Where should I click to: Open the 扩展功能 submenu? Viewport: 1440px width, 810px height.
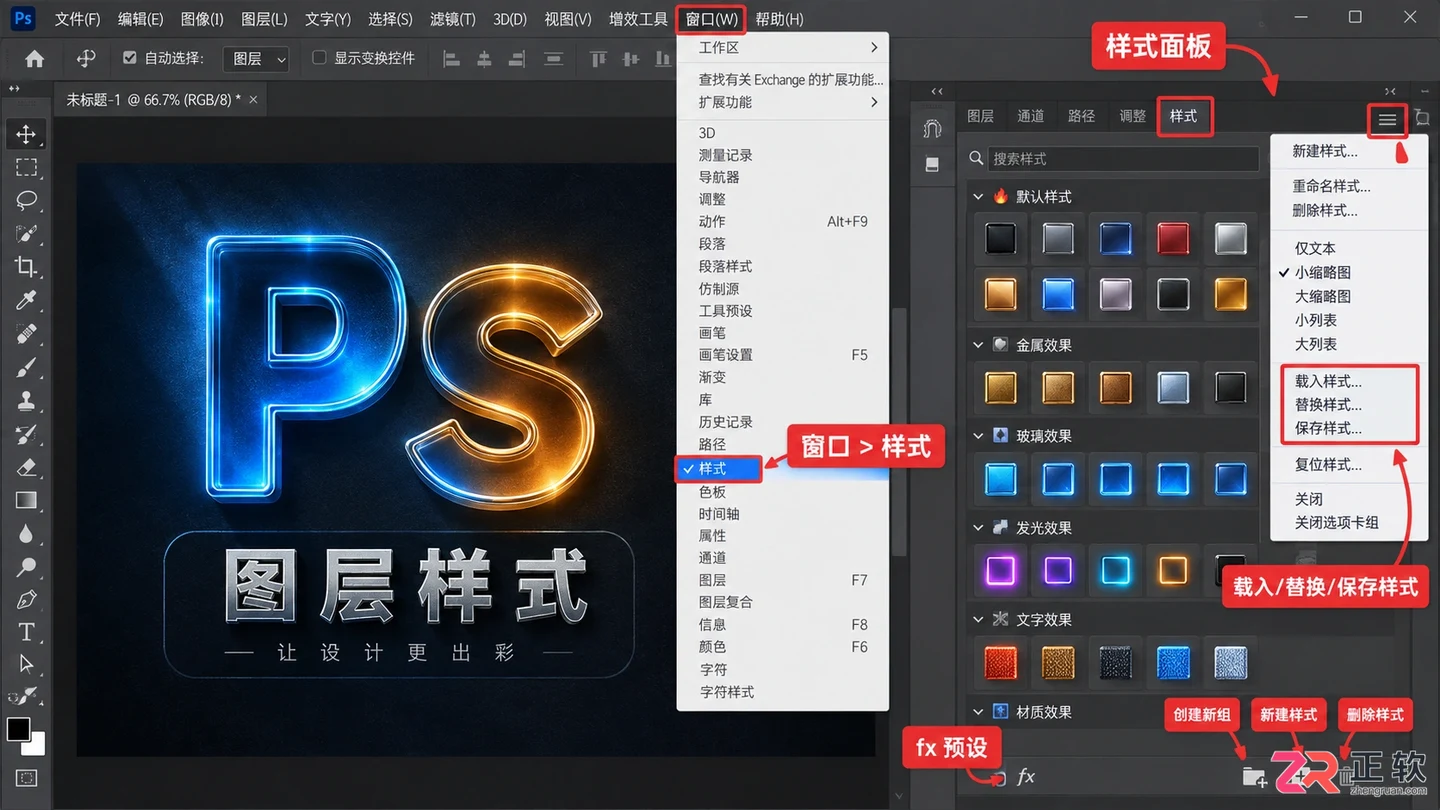783,102
